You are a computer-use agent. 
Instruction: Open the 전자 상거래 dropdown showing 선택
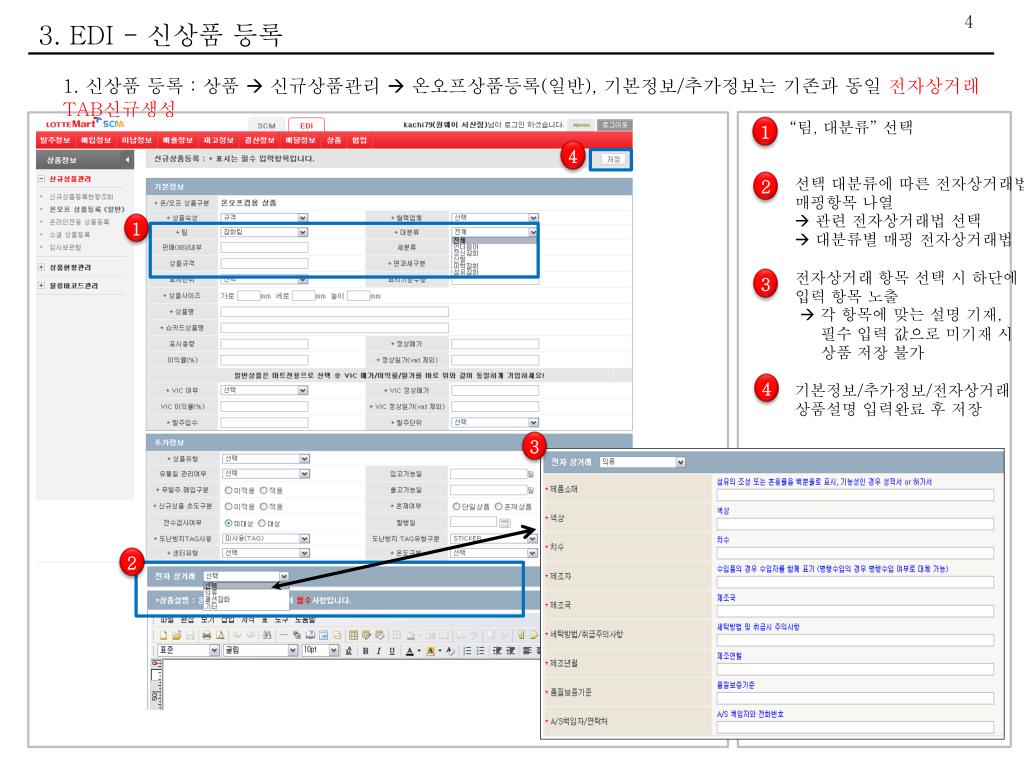(x=246, y=576)
